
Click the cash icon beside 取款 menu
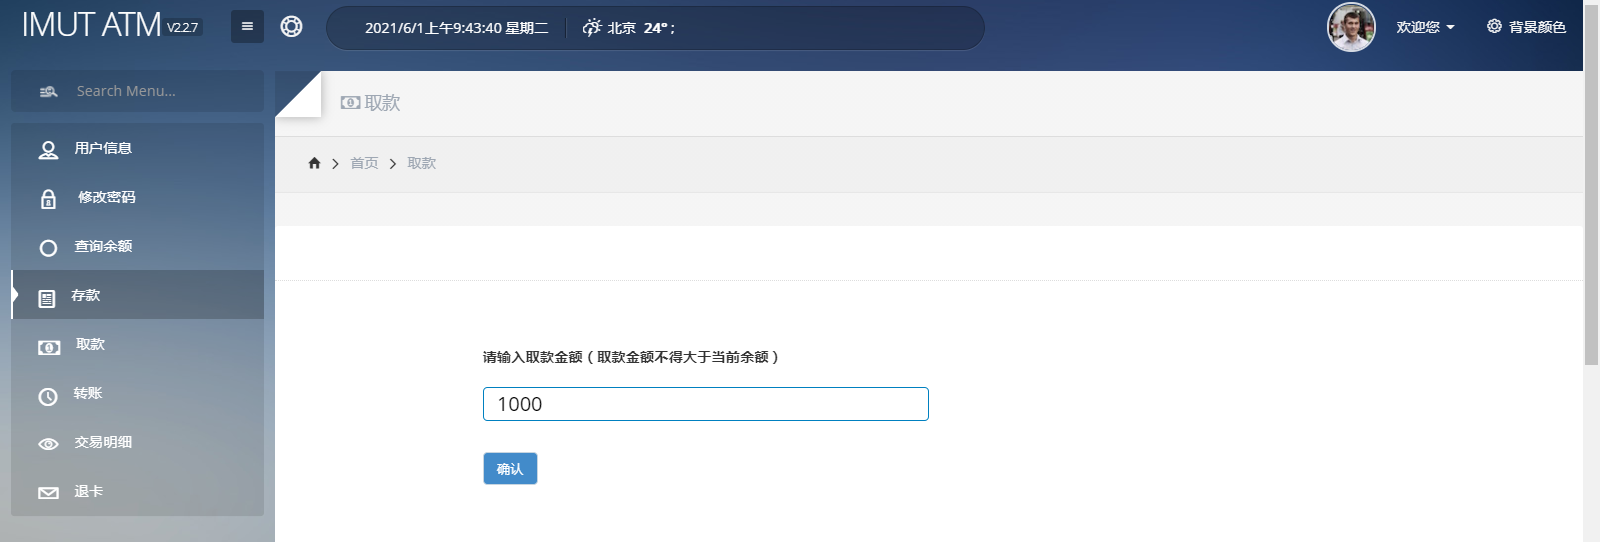pos(49,347)
